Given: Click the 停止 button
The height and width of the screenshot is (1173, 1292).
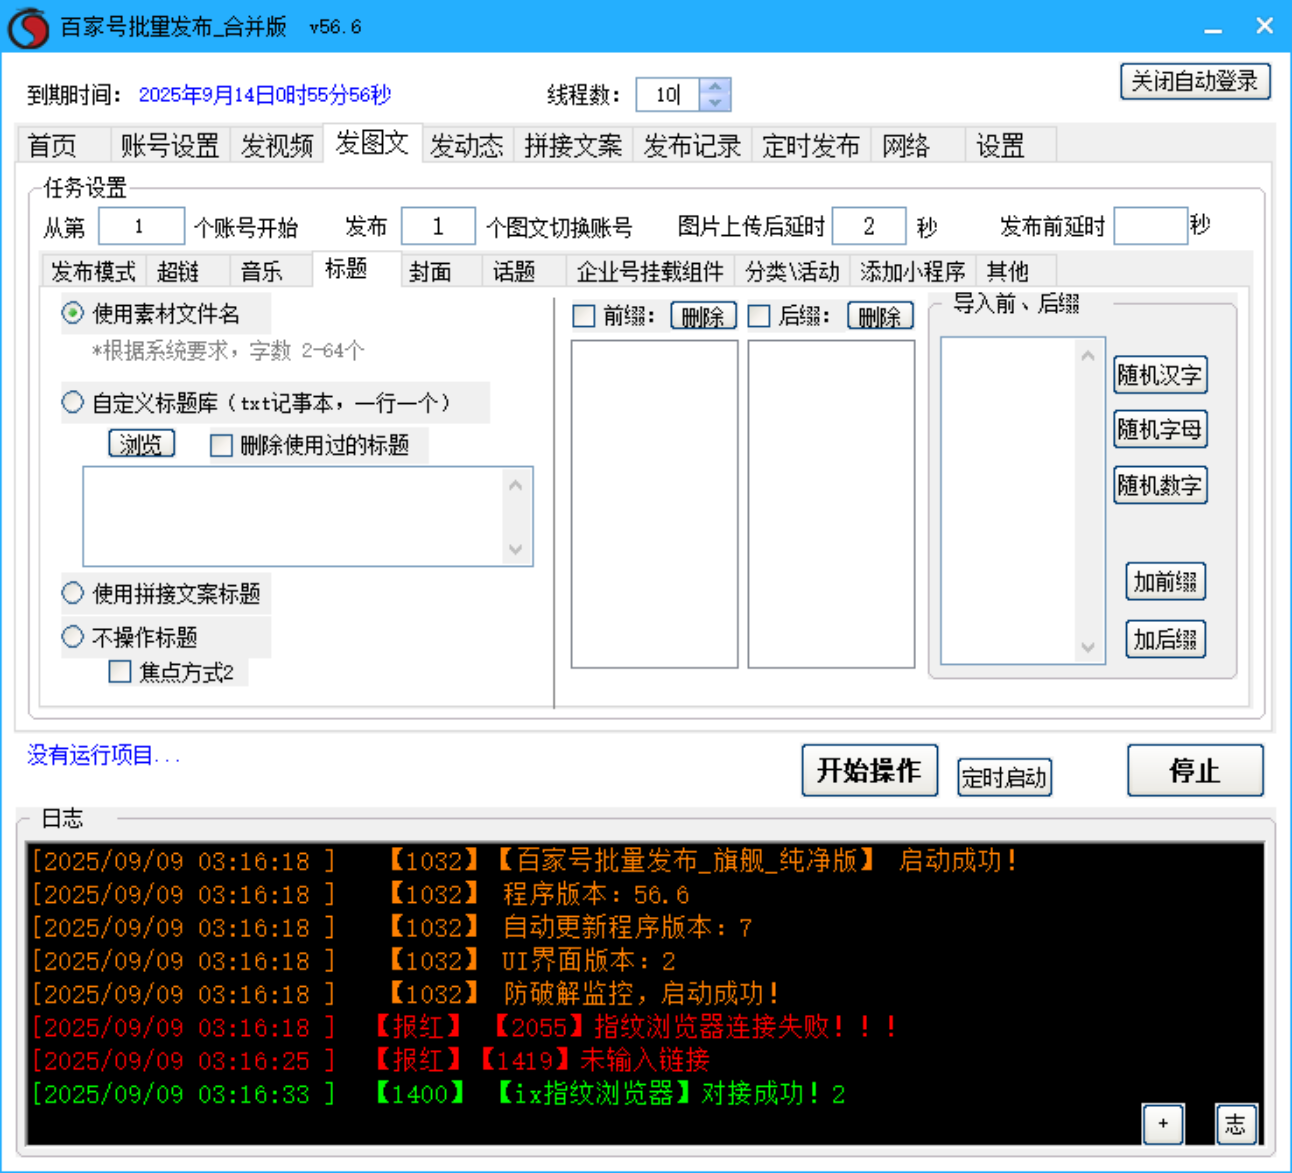Looking at the screenshot, I should (1194, 770).
